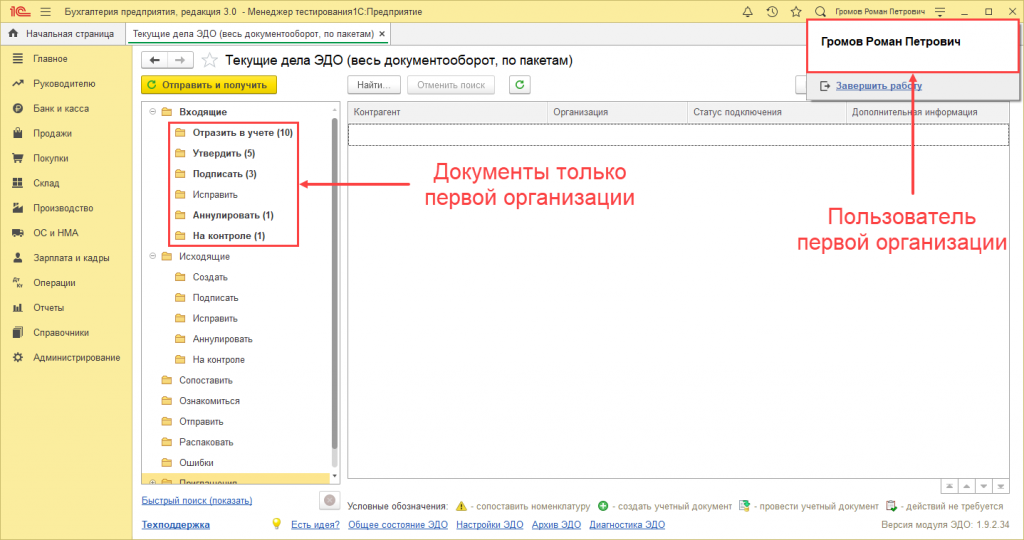The image size is (1024, 540).
Task: Add page to favorites with star icon
Action: [209, 60]
